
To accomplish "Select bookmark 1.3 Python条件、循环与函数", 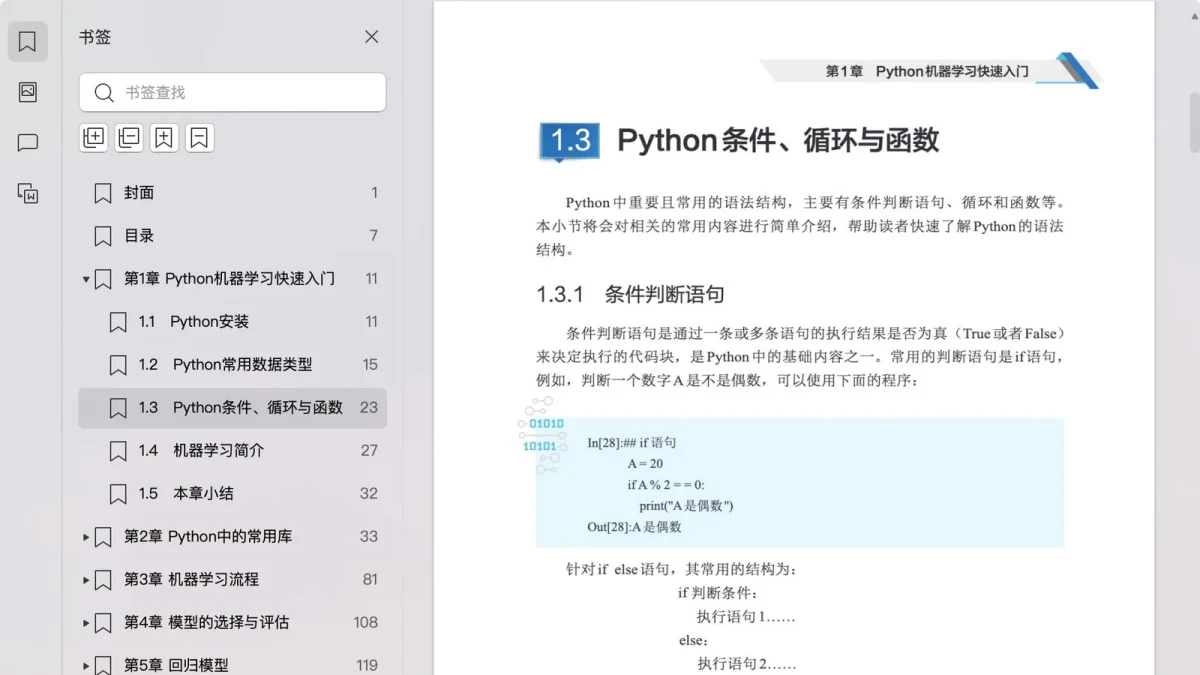I will pos(232,408).
